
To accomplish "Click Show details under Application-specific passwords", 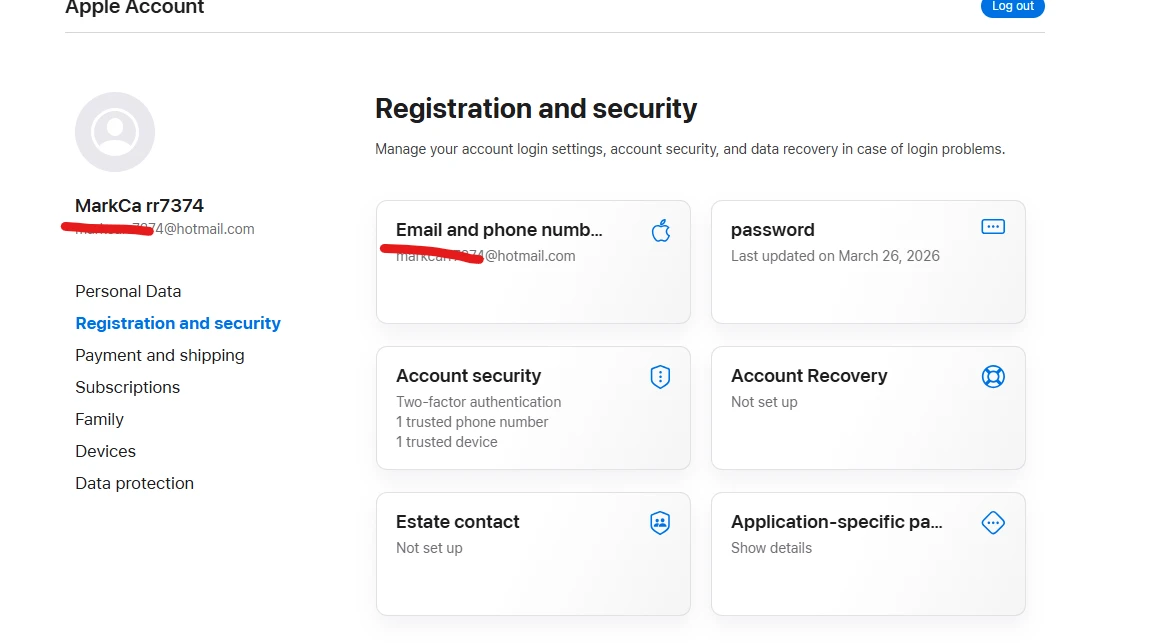I will (x=771, y=548).
